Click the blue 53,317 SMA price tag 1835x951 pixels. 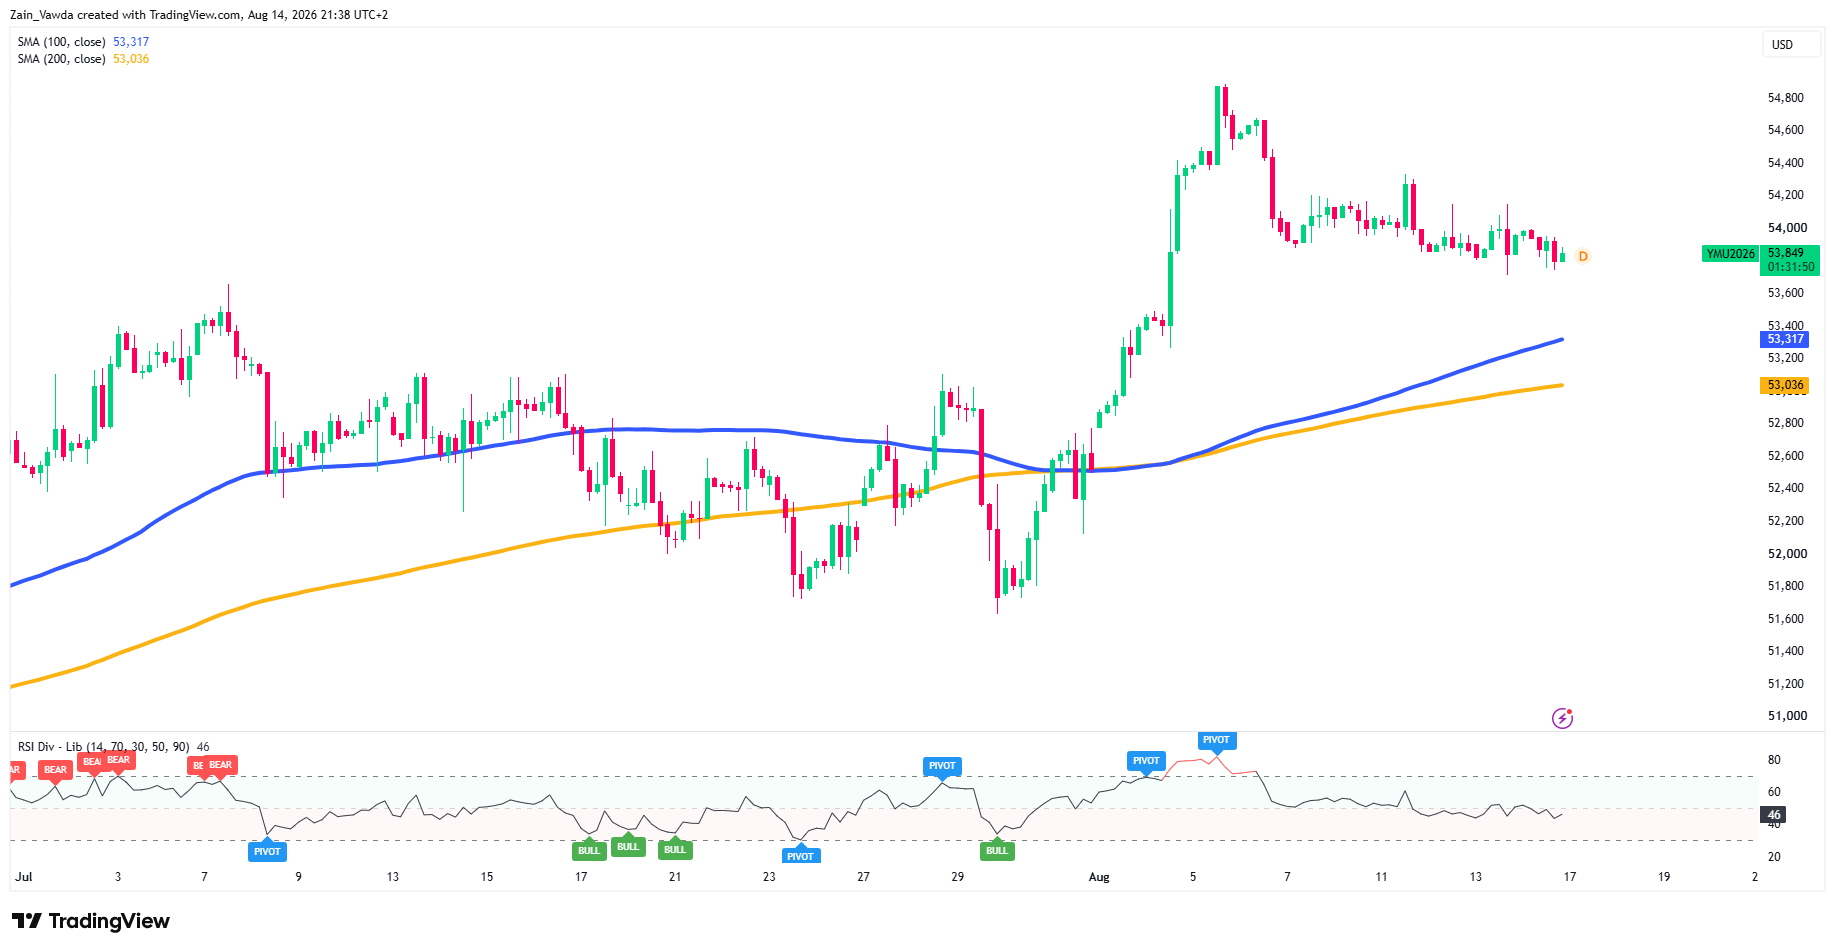pos(1785,339)
